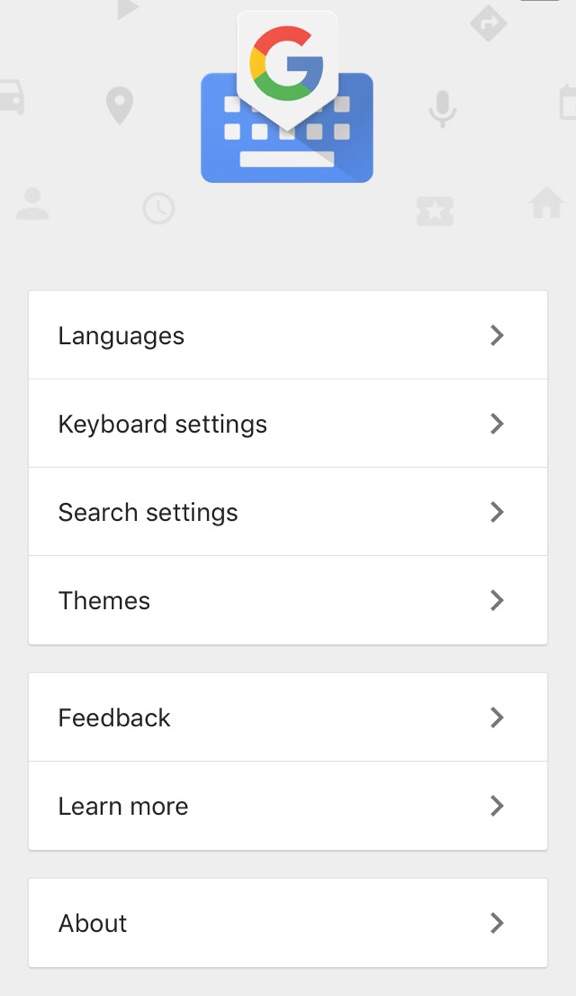Open Keyboard settings
Screen dimensions: 576x996
pyautogui.click(x=288, y=424)
